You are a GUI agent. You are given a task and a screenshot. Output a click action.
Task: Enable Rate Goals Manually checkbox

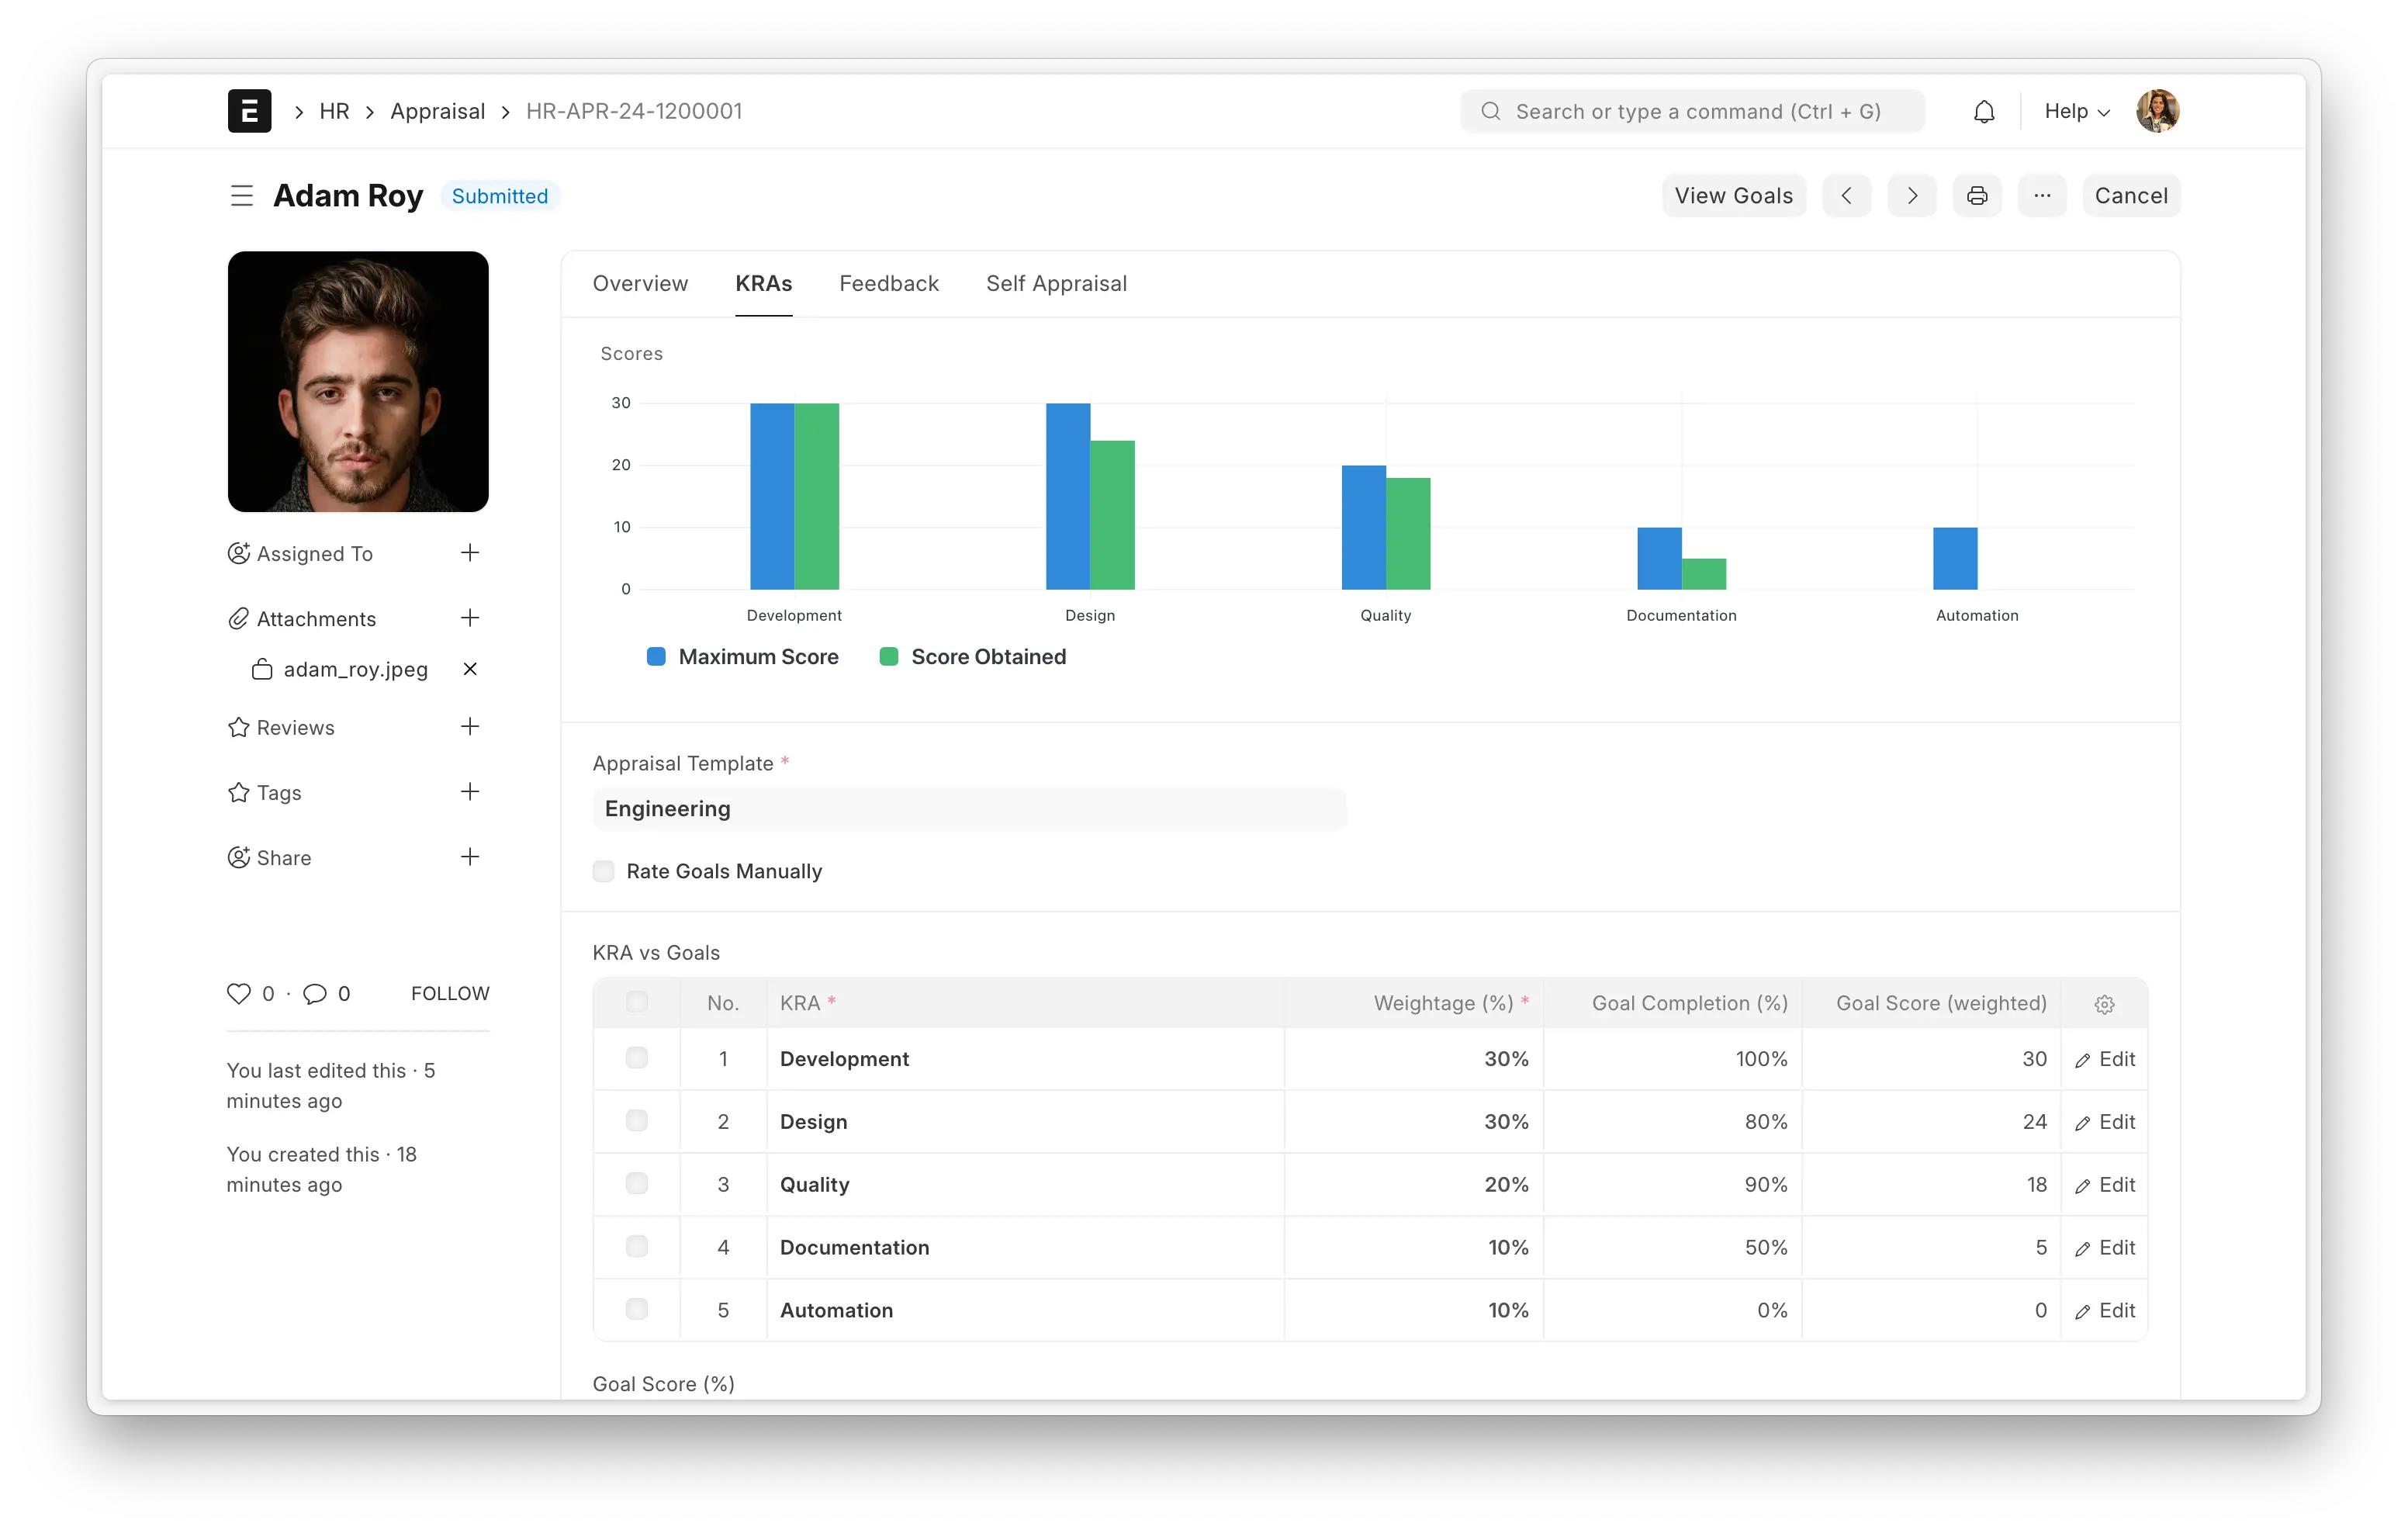pos(604,871)
